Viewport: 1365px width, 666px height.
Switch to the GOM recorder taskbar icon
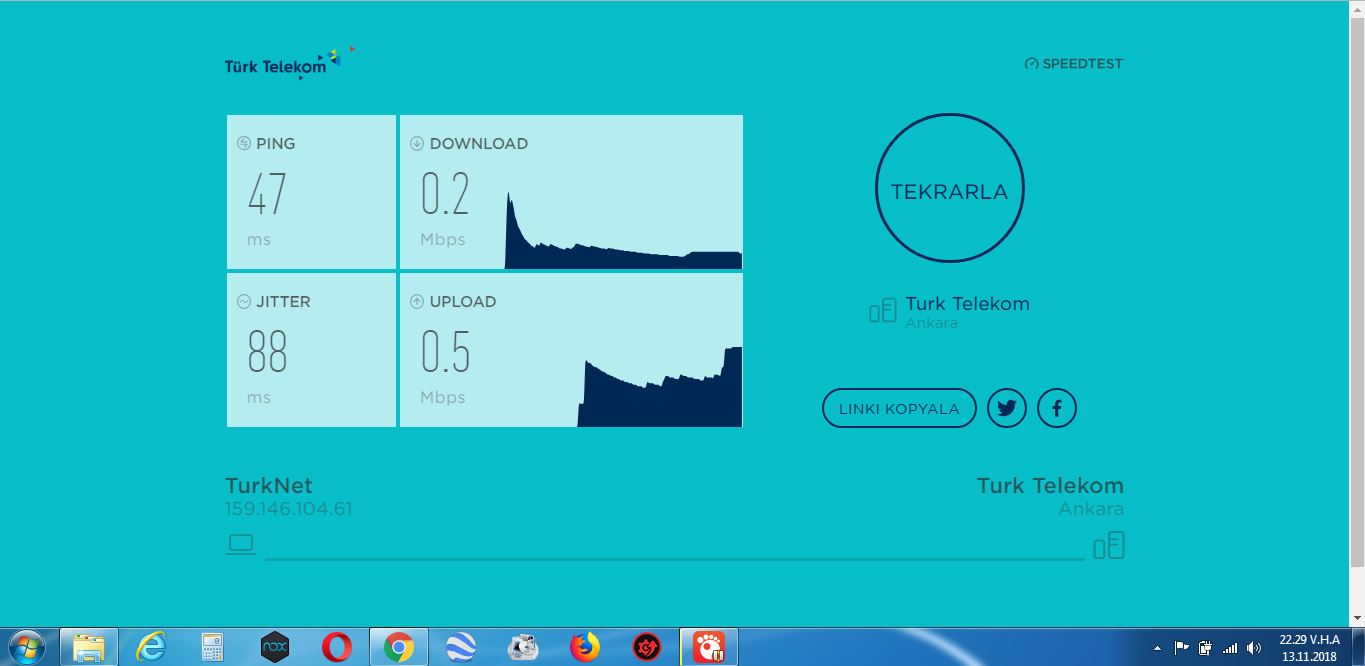click(709, 647)
